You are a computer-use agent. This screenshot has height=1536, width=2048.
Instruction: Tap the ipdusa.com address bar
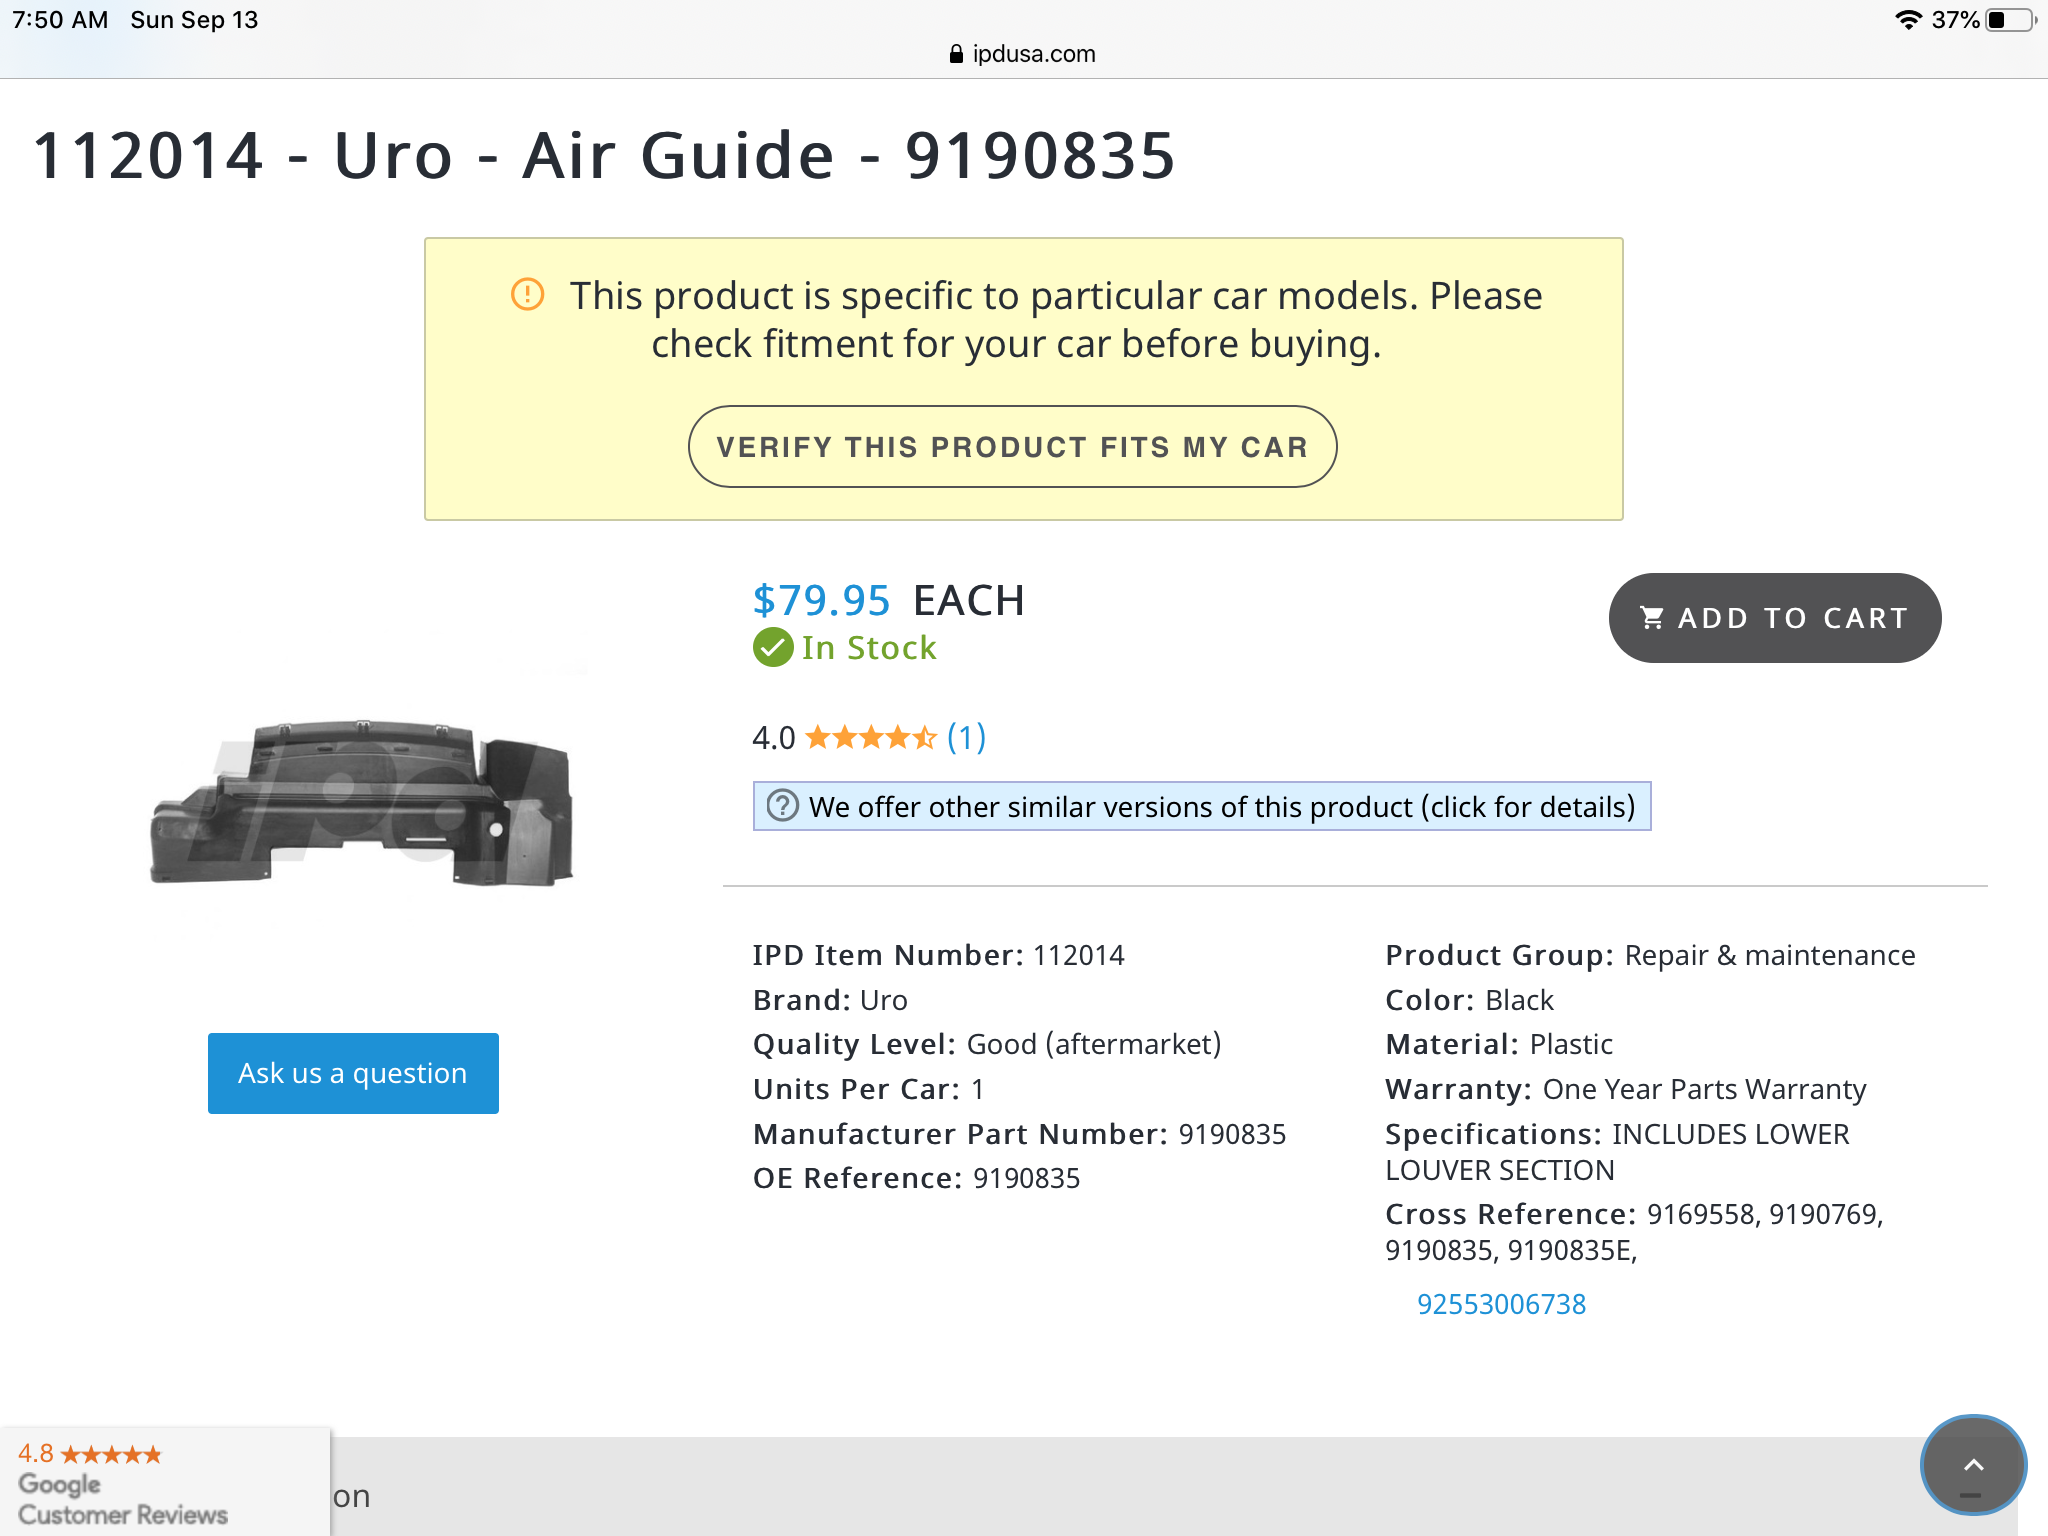coord(1024,54)
